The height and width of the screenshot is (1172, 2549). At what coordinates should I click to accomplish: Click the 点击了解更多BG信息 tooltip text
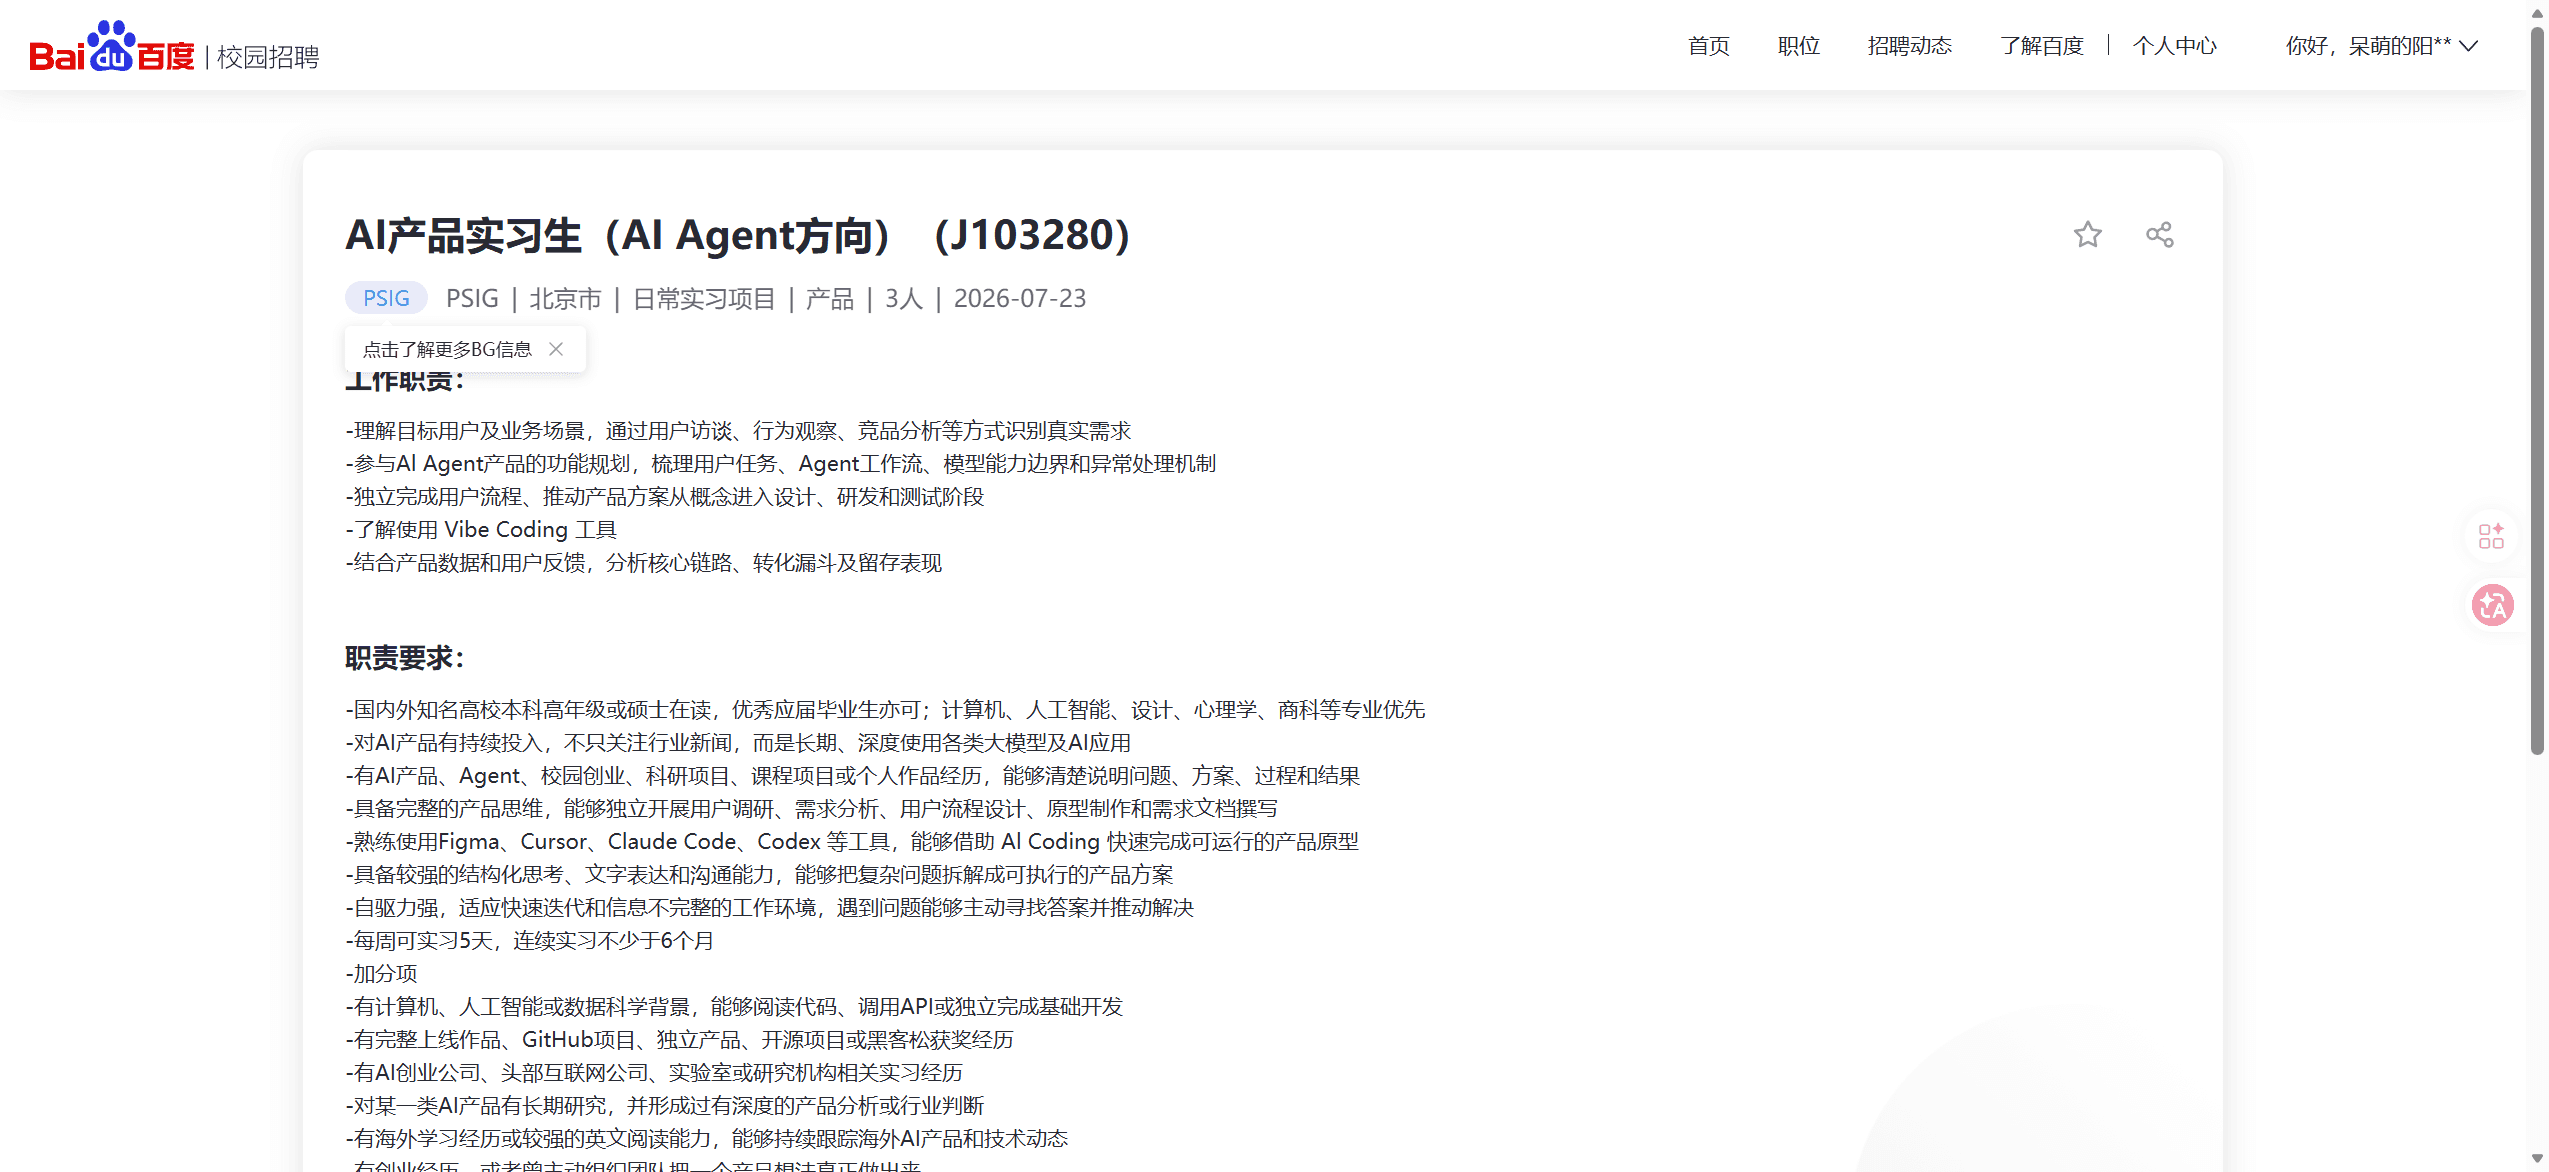[447, 349]
